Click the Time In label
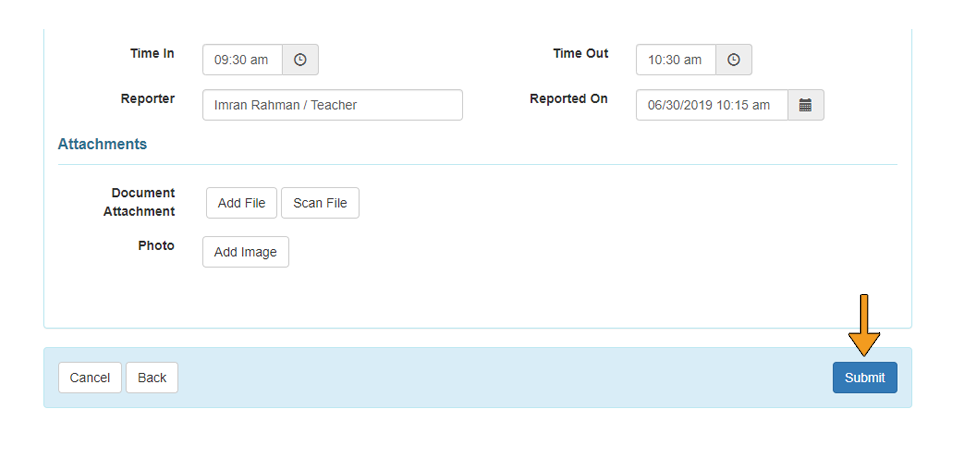This screenshot has width=957, height=450. point(152,53)
